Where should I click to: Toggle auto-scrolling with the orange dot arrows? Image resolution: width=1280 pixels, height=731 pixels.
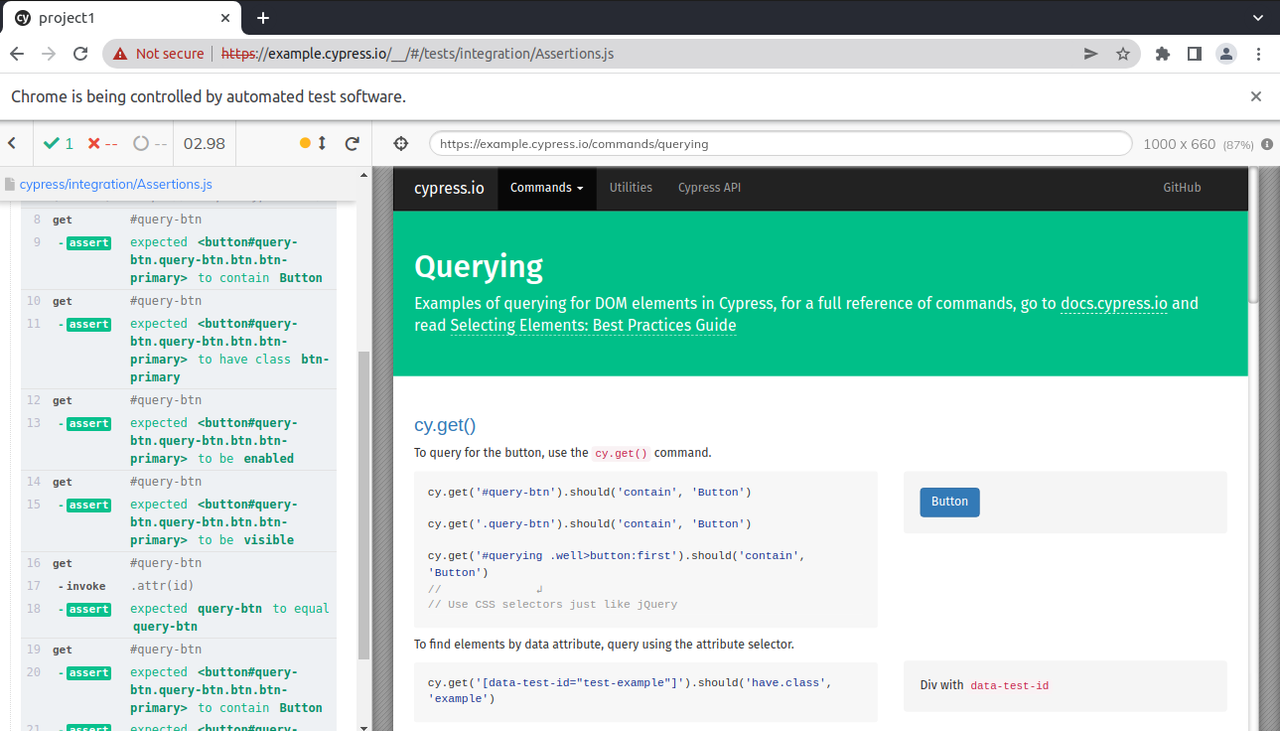(x=313, y=144)
